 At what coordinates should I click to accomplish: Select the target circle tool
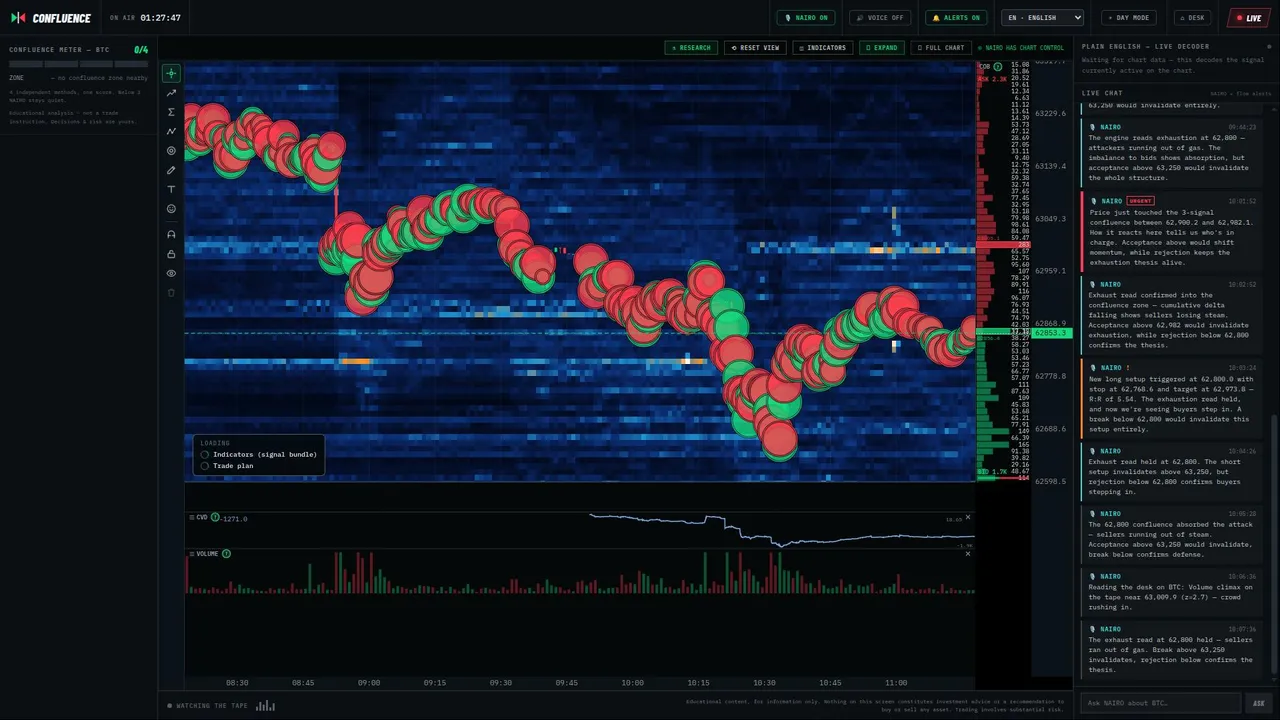(x=171, y=151)
